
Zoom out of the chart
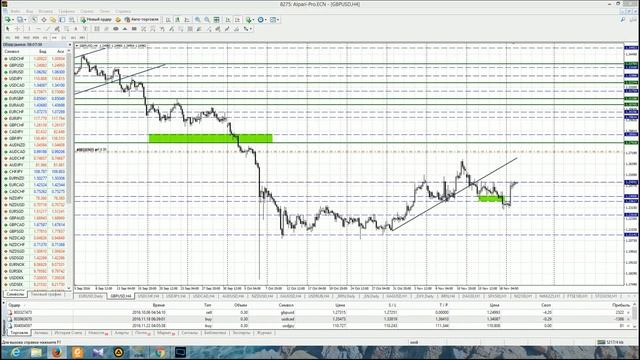[x=207, y=20]
